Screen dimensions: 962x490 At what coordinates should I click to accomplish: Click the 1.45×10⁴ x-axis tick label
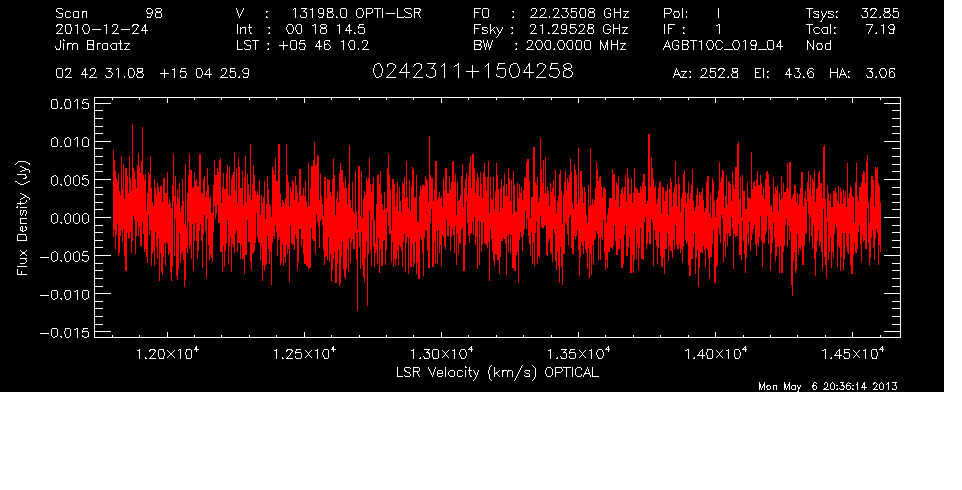point(853,353)
